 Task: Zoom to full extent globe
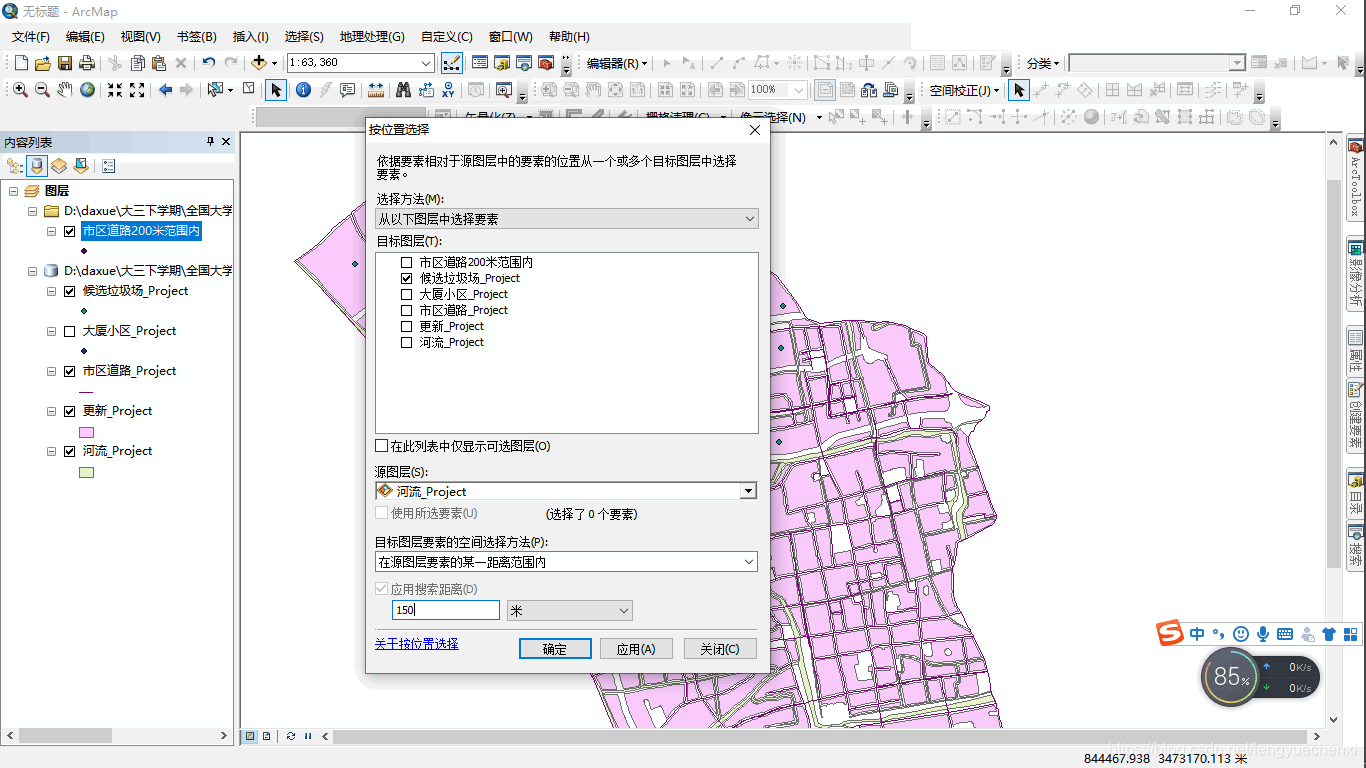[87, 90]
